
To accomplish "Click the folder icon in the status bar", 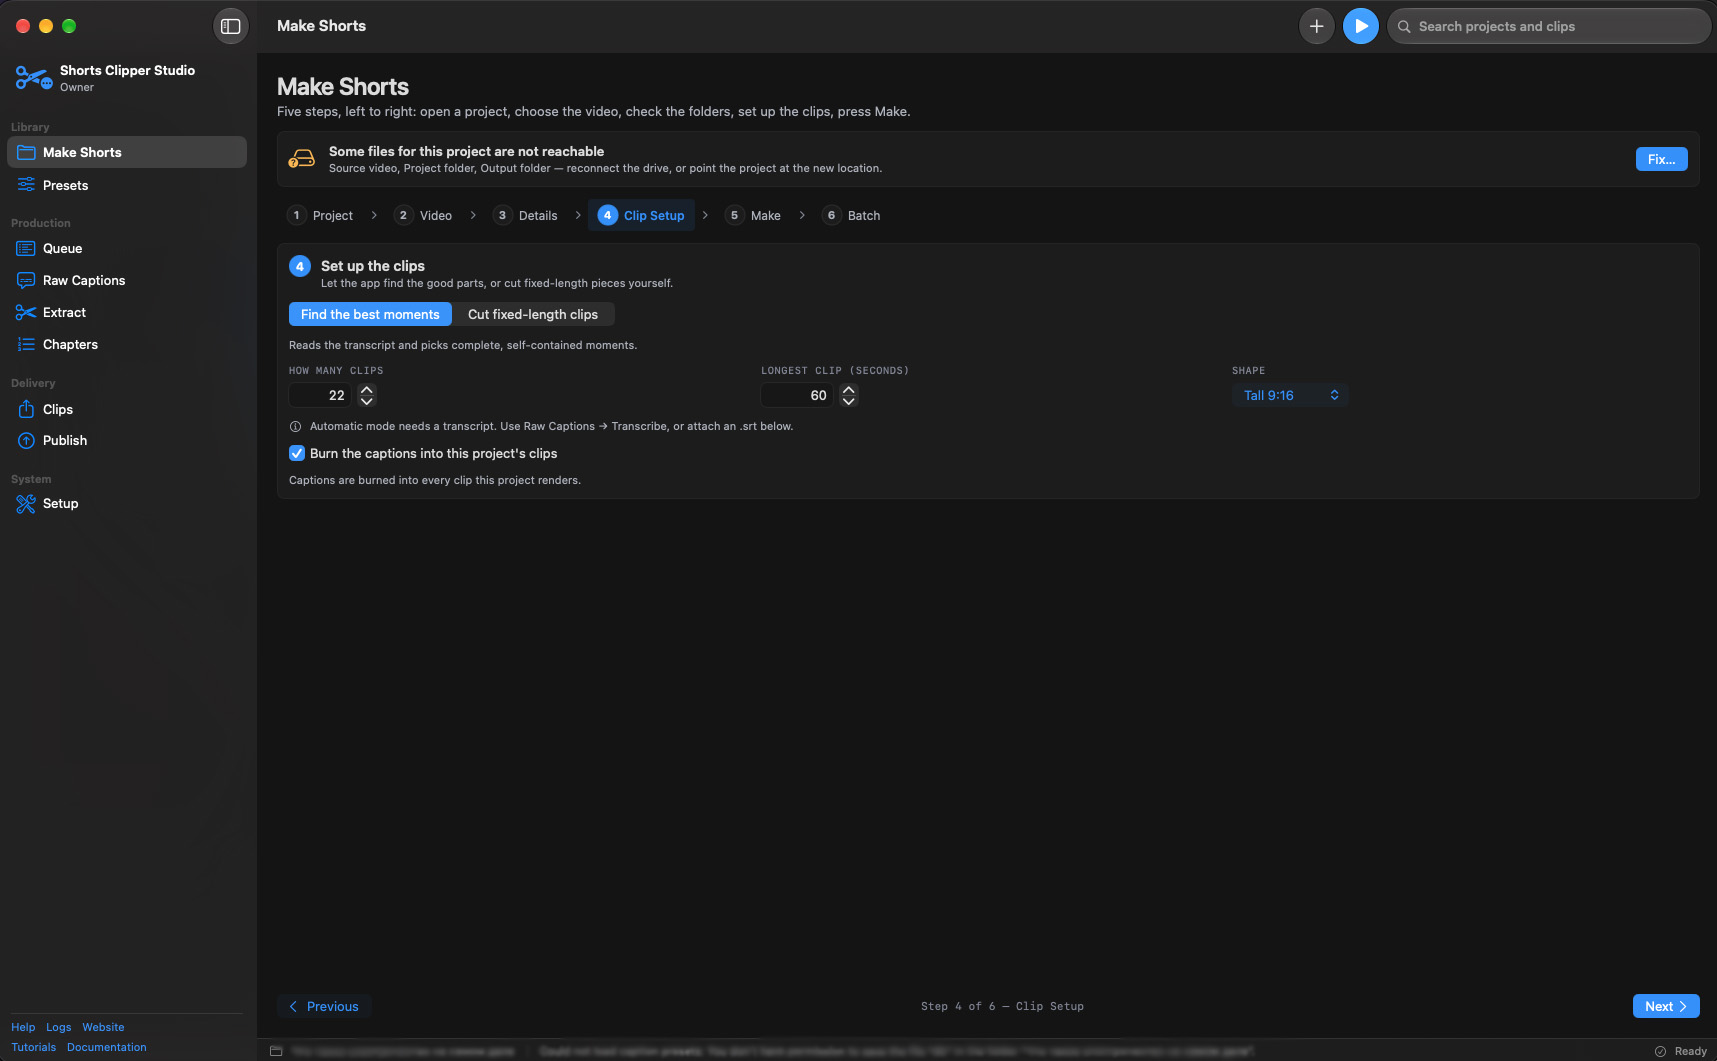I will 276,1051.
